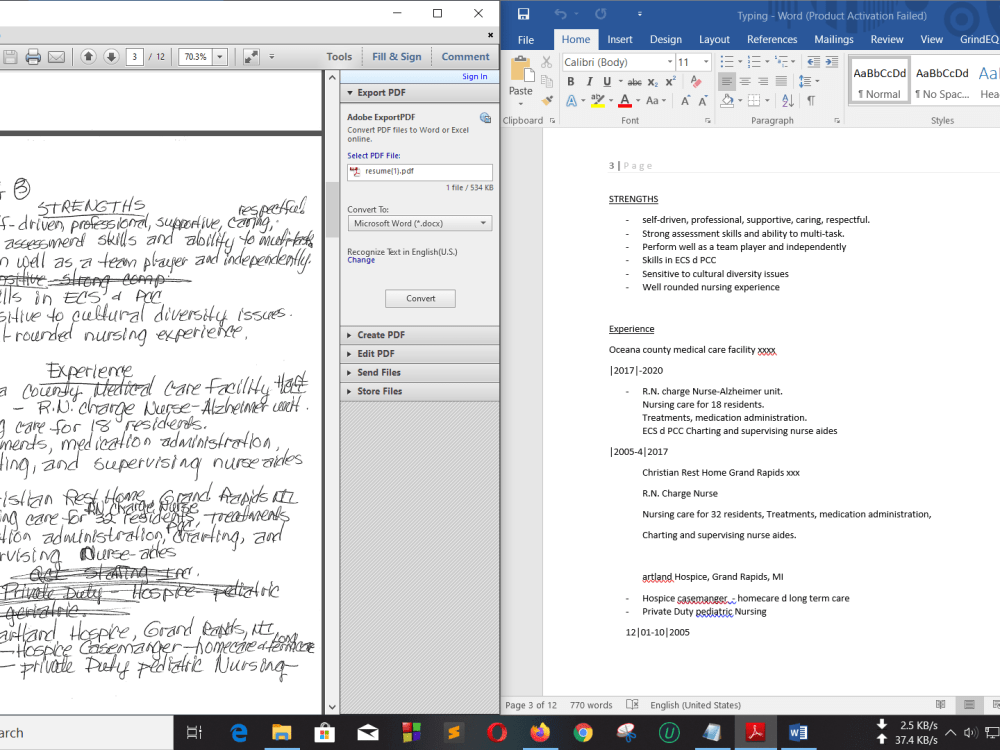
Task: Open the Comment pane
Action: click(x=465, y=57)
